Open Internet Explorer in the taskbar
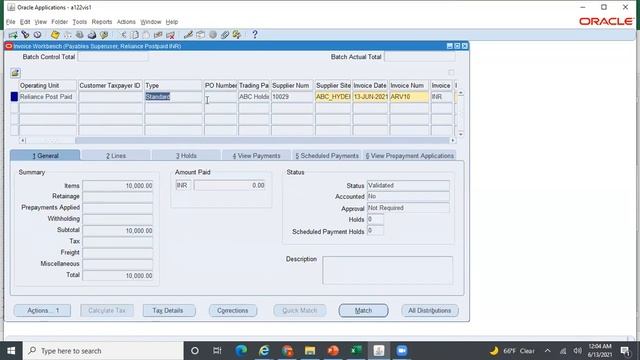Image resolution: width=640 pixels, height=360 pixels. pos(264,351)
